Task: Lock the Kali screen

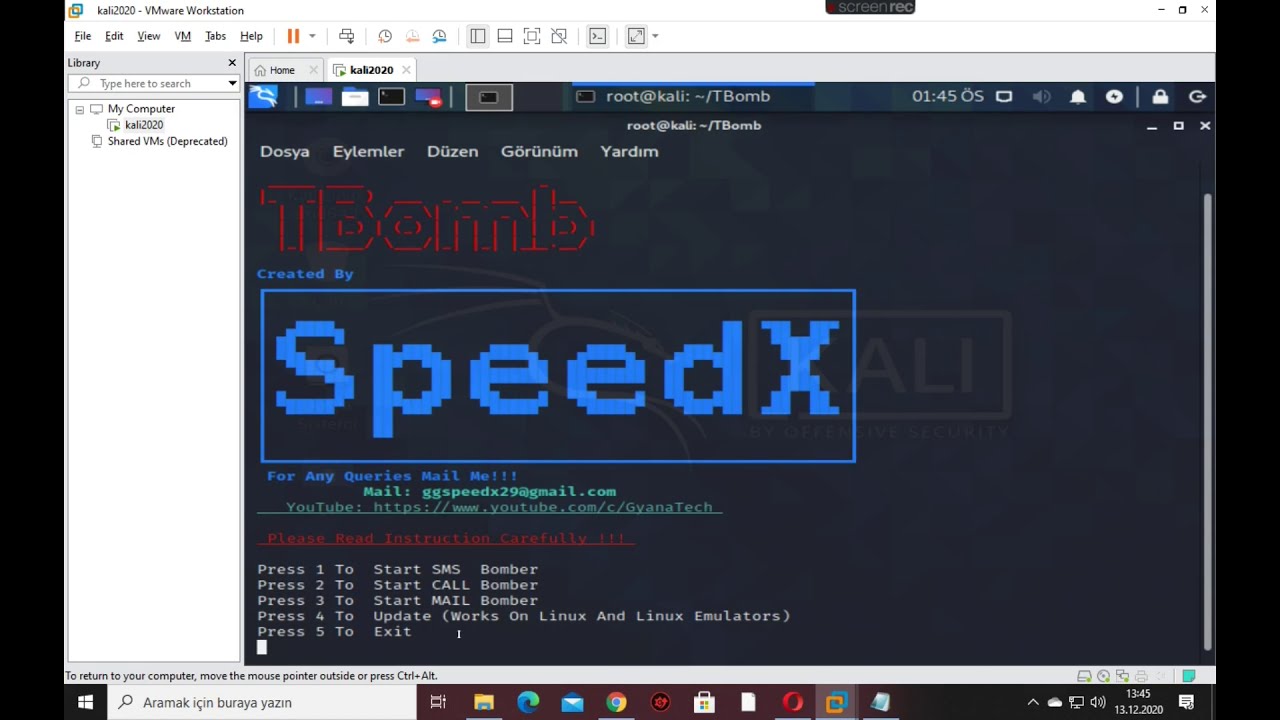Action: coord(1160,96)
